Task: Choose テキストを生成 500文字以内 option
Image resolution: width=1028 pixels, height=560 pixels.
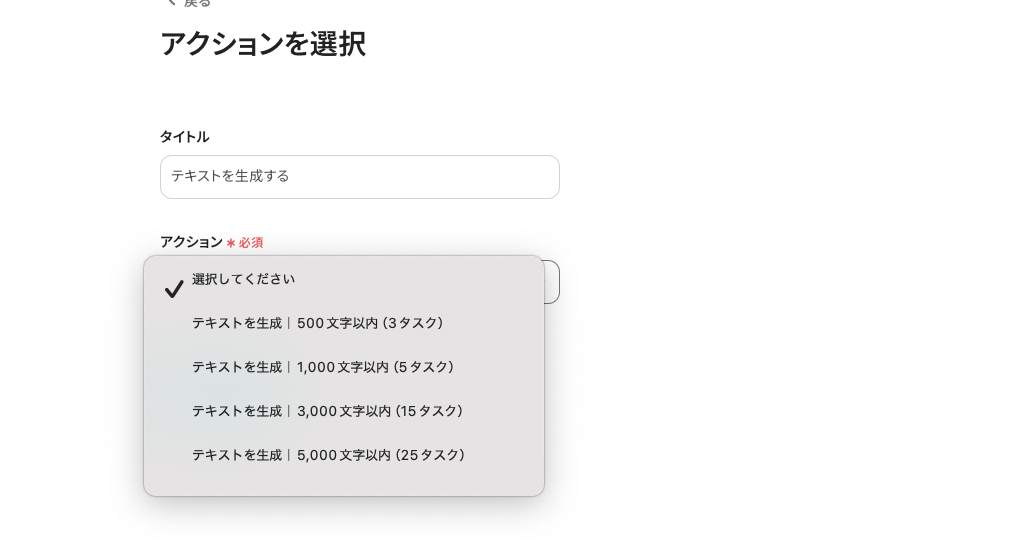Action: click(317, 324)
